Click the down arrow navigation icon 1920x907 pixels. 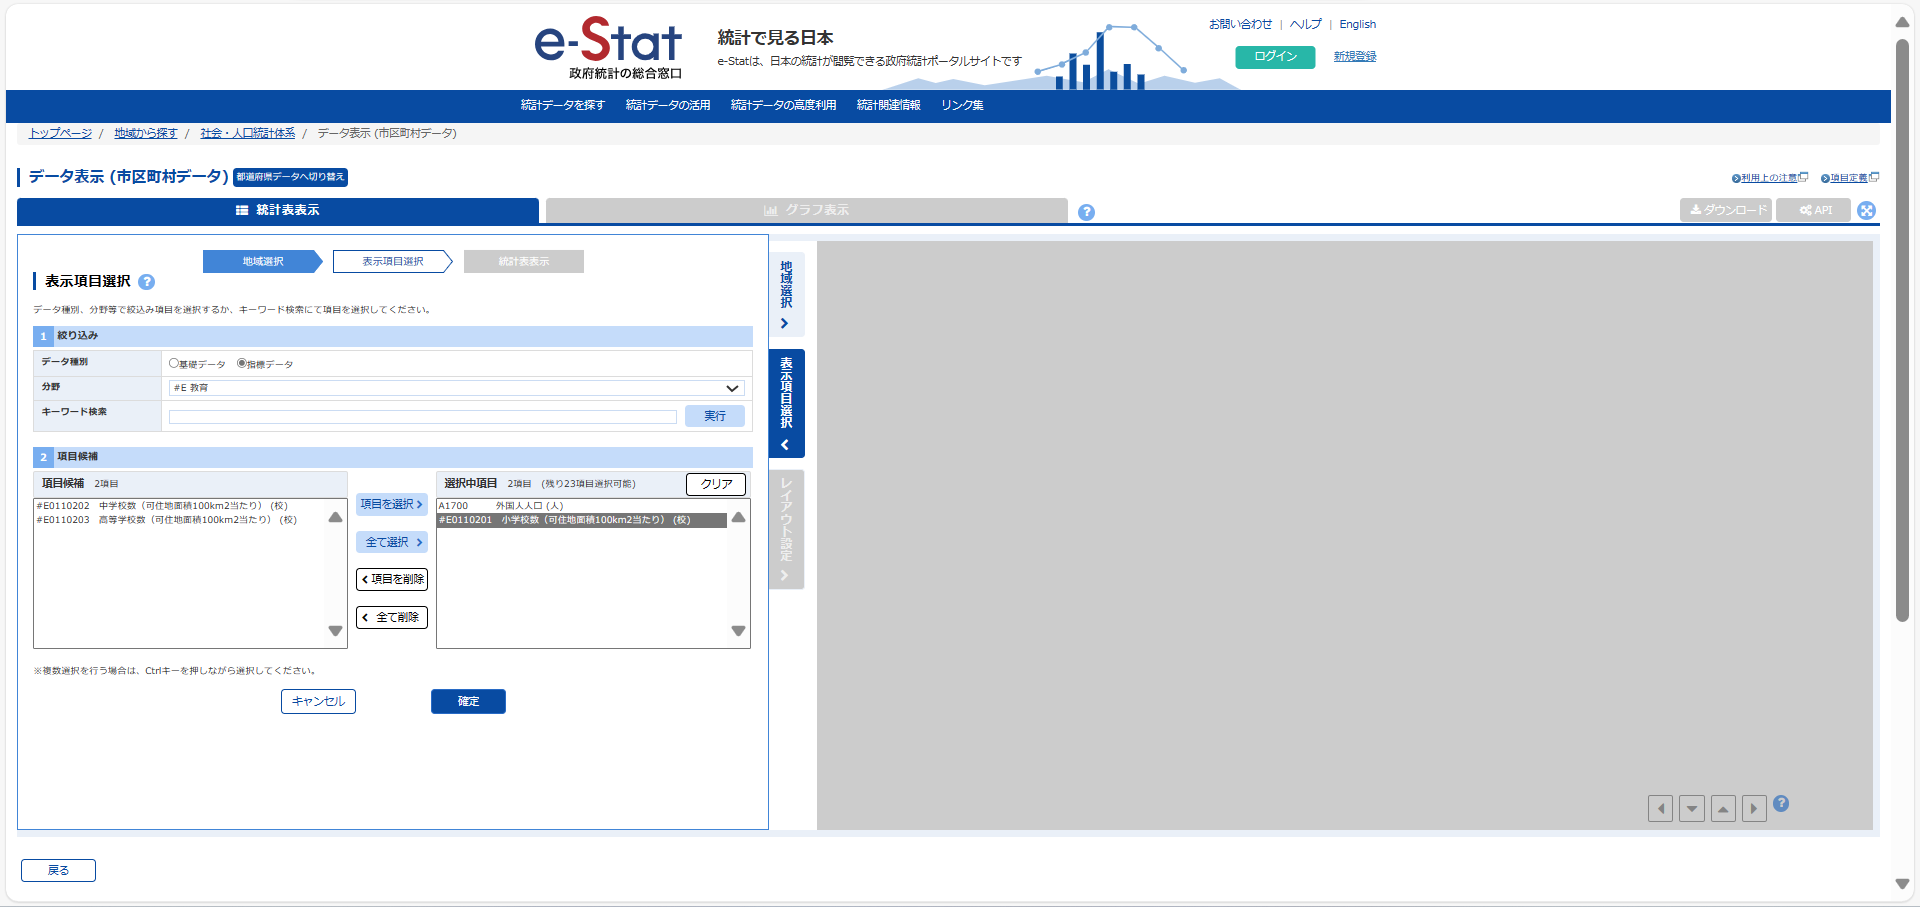tap(1691, 808)
